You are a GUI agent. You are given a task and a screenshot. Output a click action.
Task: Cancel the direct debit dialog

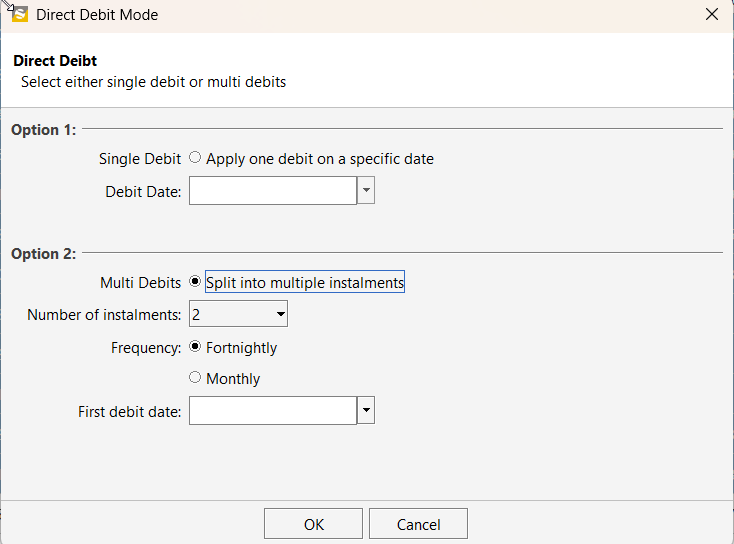coord(418,525)
